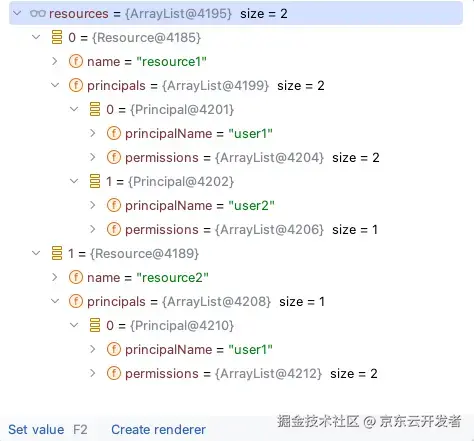
Task: Collapse the Principal@4201 element
Action: (74, 109)
